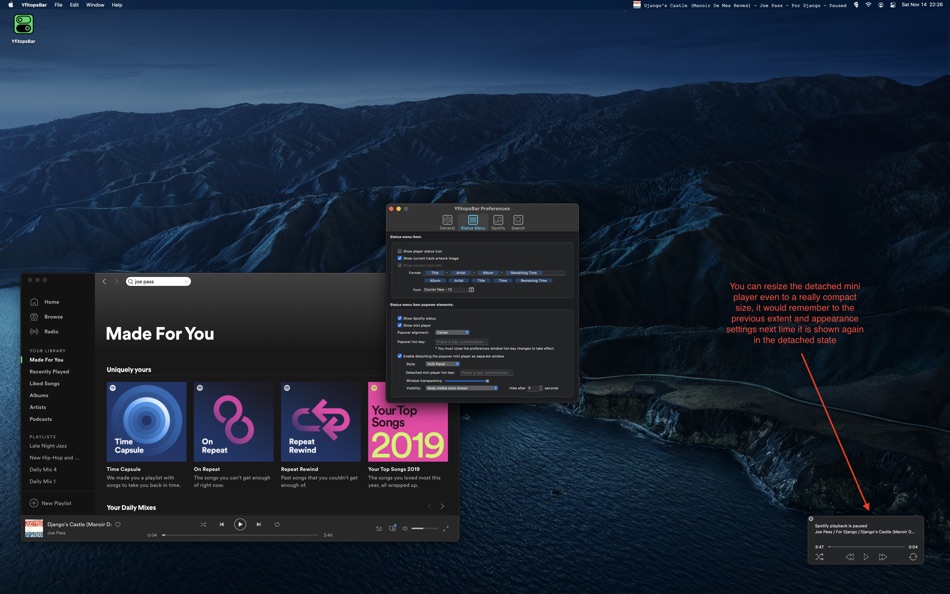950x594 pixels.
Task: Toggle Show mini player checkbox
Action: pos(400,325)
